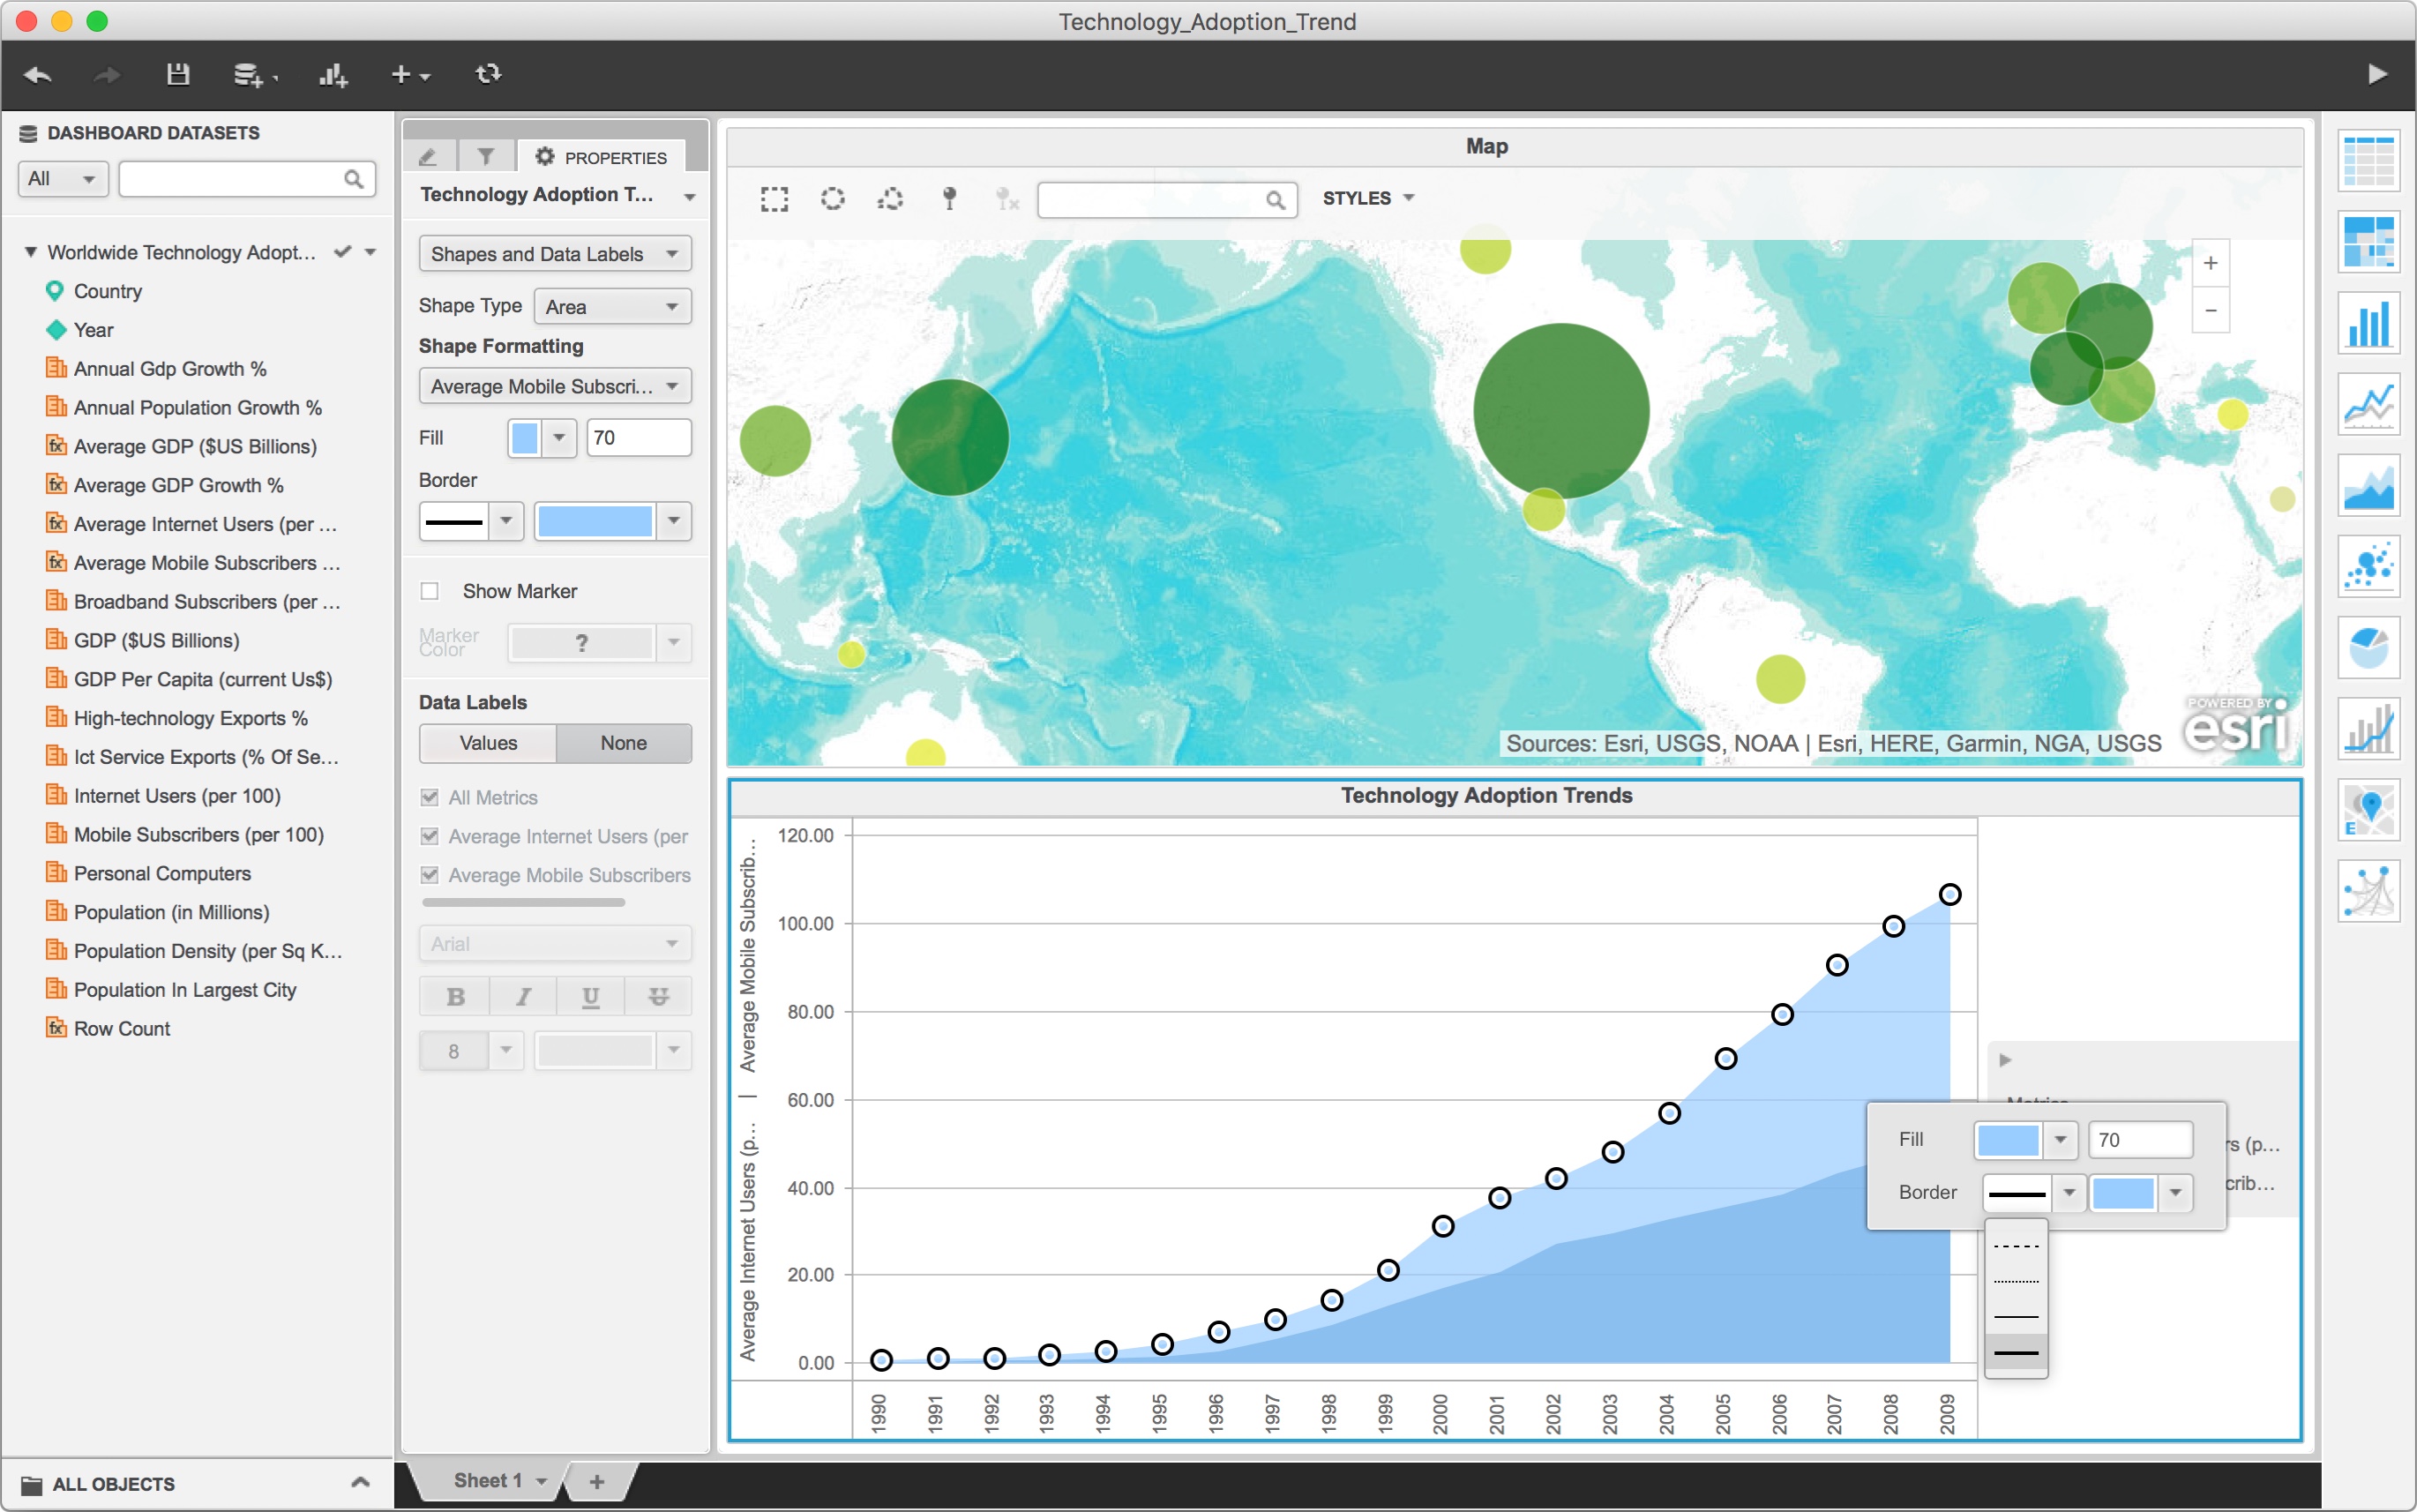Select the area chart visualization icon
Screen dimensions: 2417x1512
tap(2368, 485)
